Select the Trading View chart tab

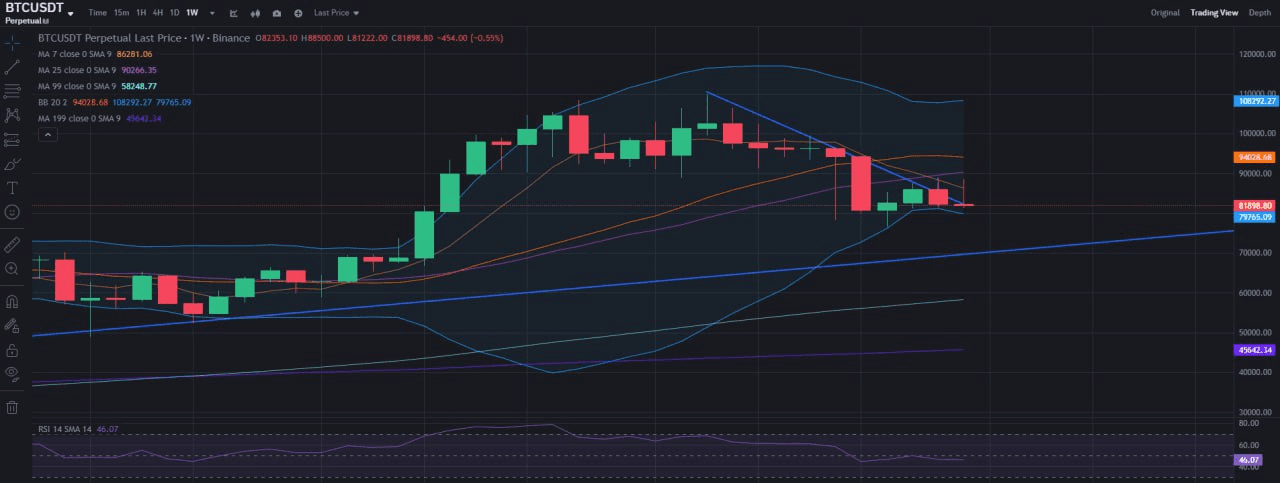coord(1214,13)
